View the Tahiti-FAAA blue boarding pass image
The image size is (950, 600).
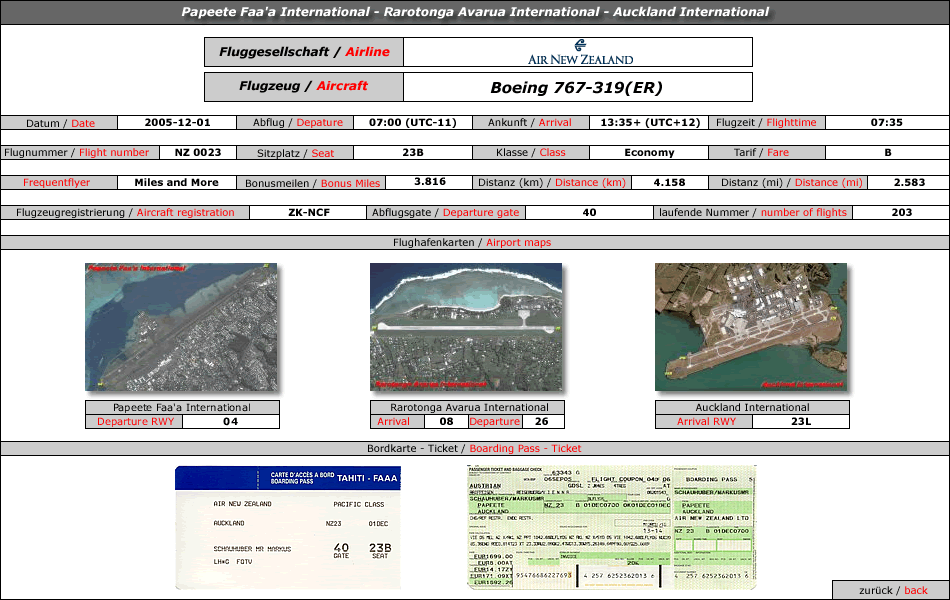(x=288, y=527)
